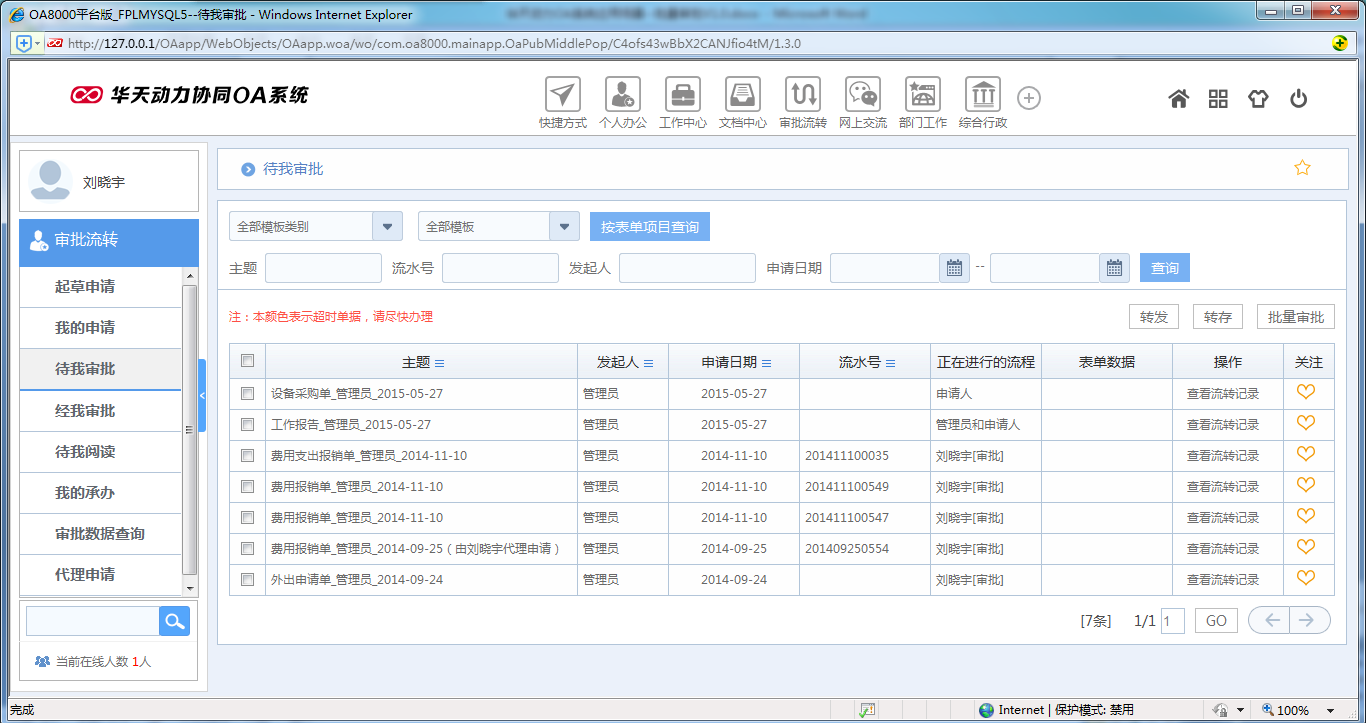Screen dimensions: 1366x723
Task: Click the sidebar search magnifier icon
Action: (174, 621)
